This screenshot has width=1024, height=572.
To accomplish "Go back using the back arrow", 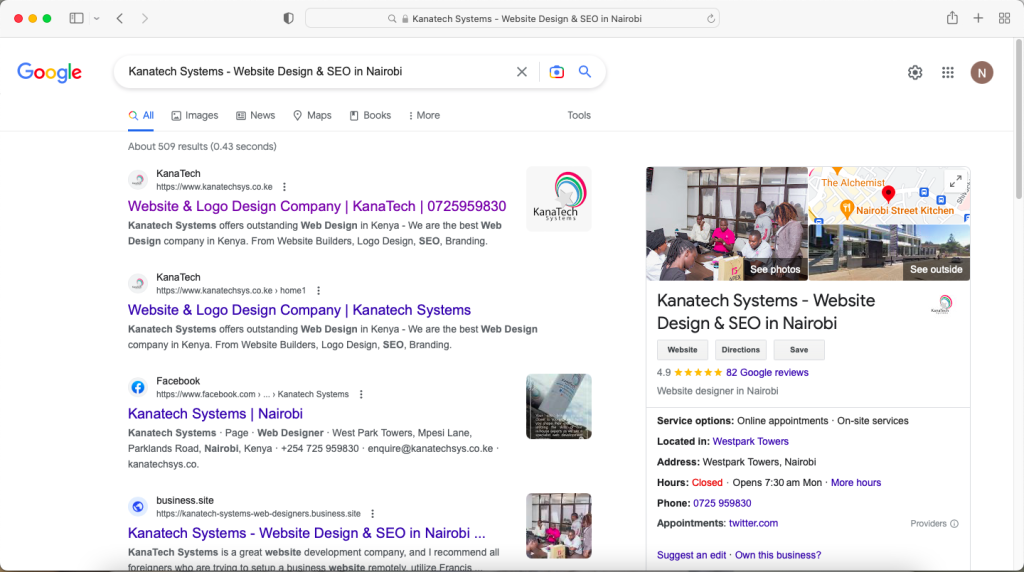I will (x=120, y=18).
